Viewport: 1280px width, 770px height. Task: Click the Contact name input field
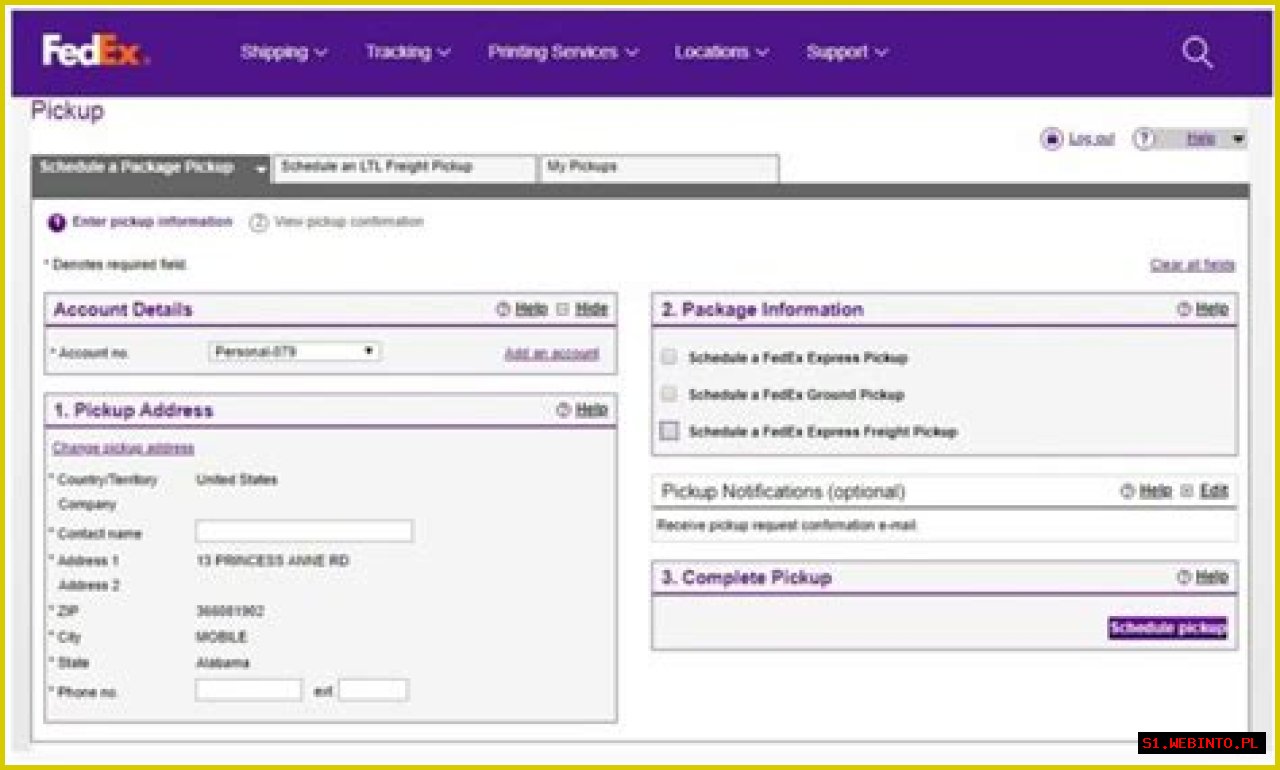[x=304, y=531]
